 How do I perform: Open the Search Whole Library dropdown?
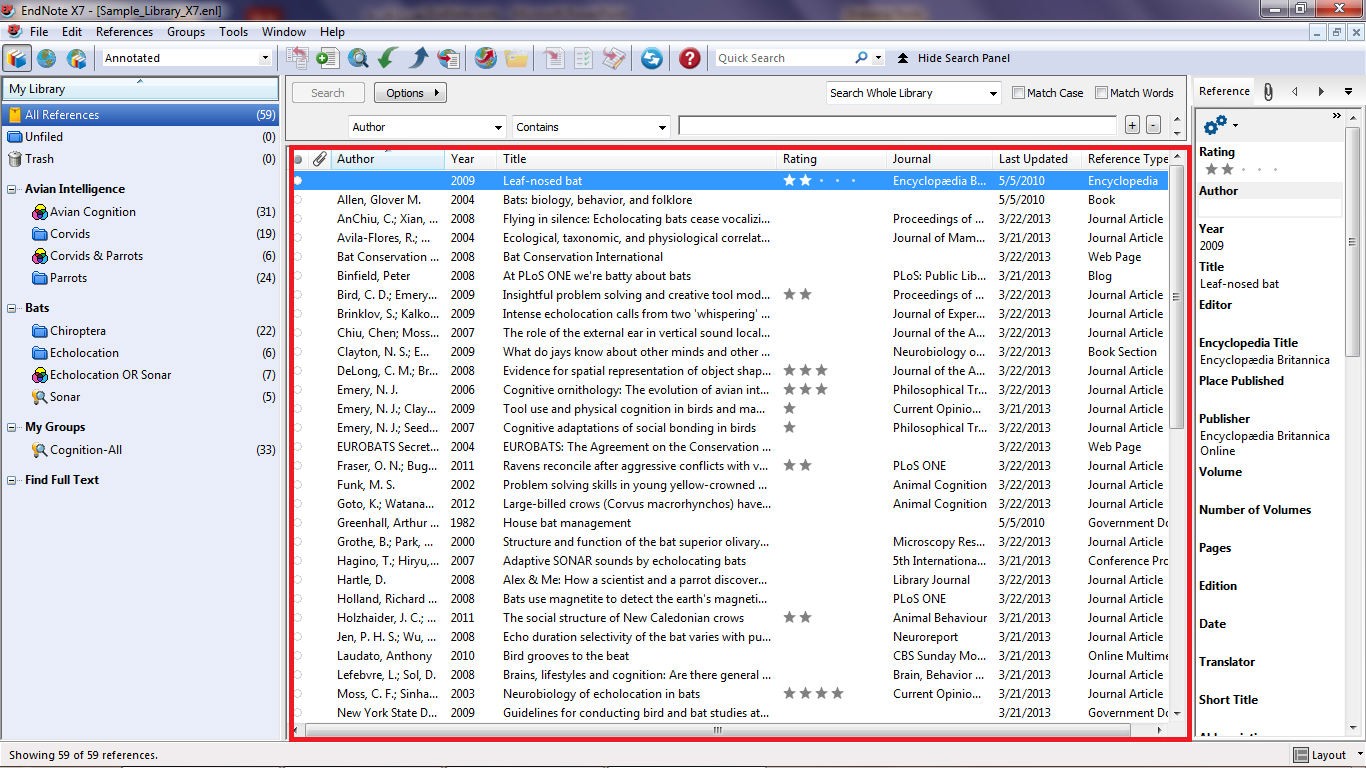coord(993,93)
